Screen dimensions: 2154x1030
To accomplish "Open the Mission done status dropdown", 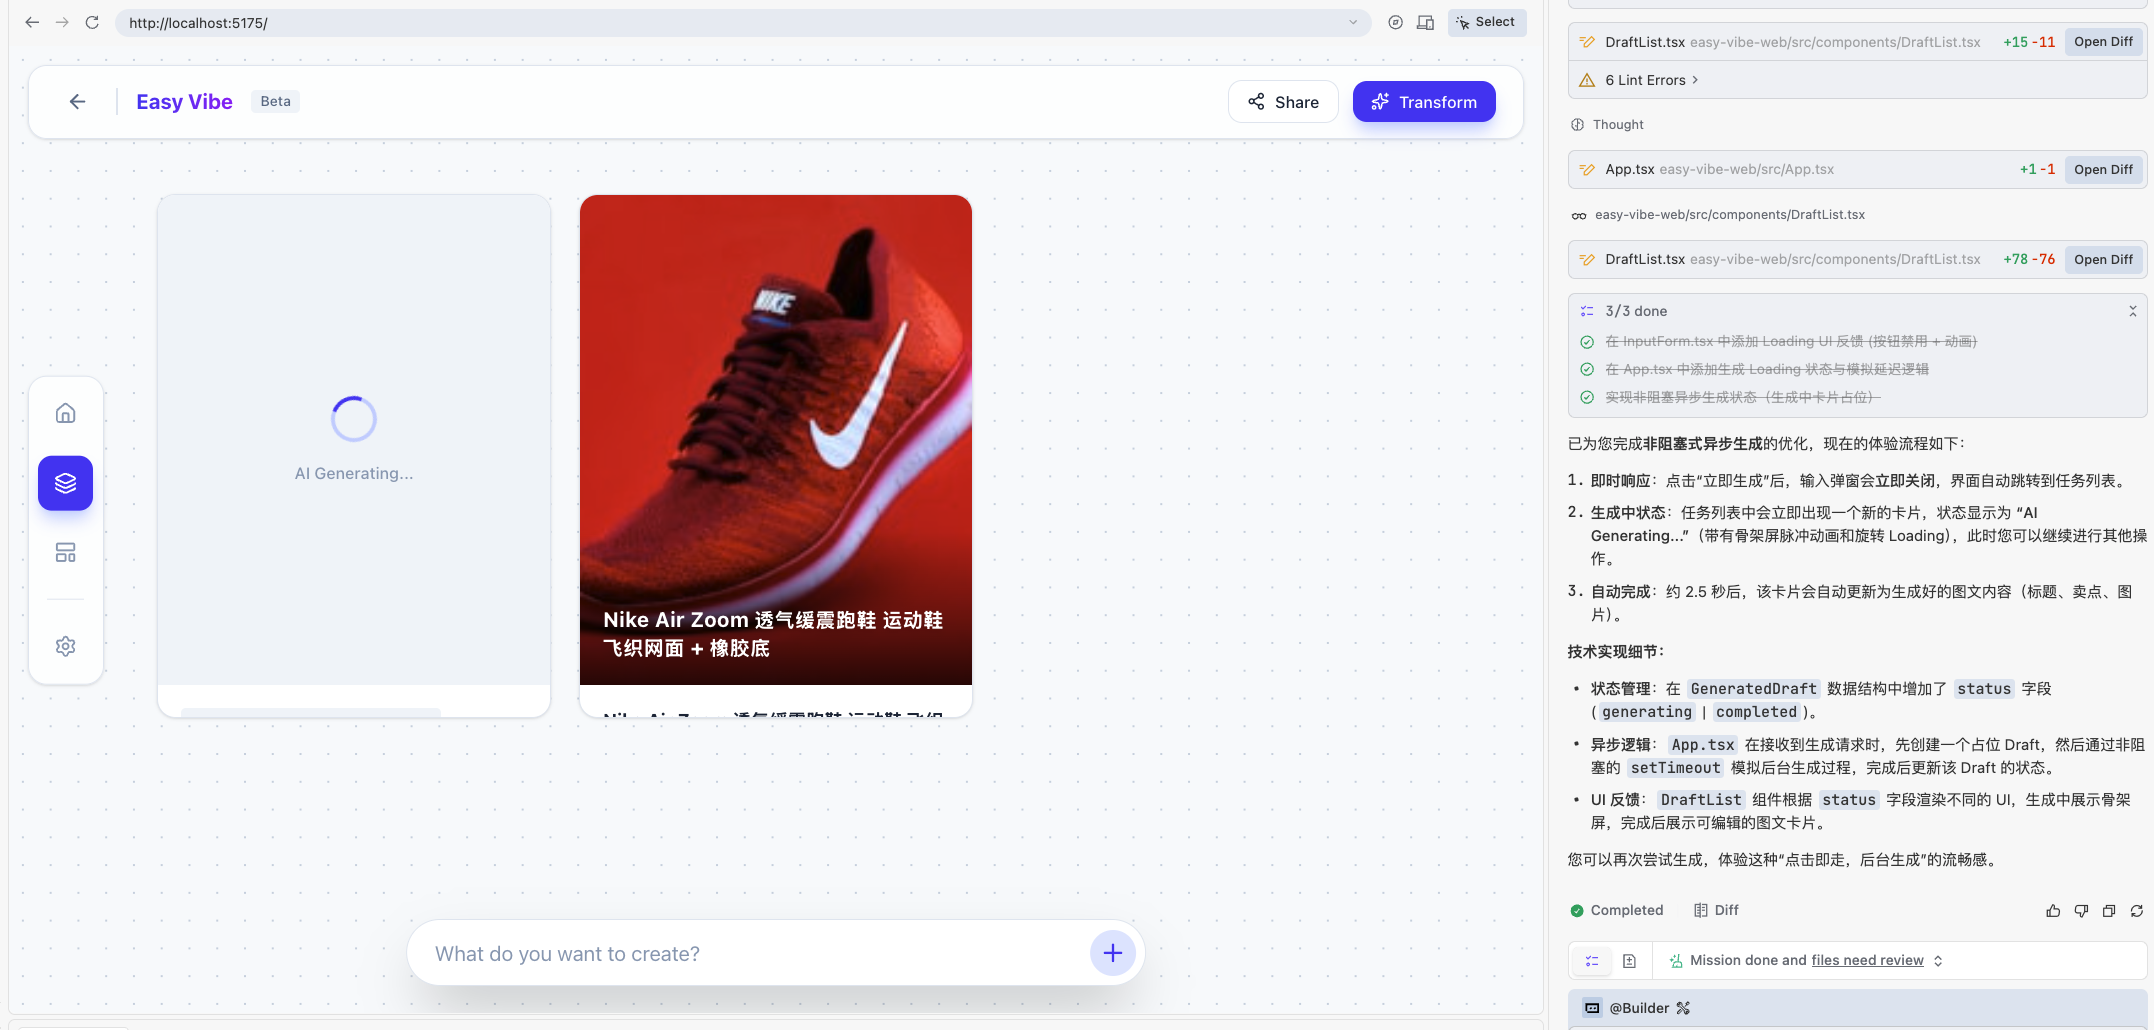I will (x=1938, y=961).
